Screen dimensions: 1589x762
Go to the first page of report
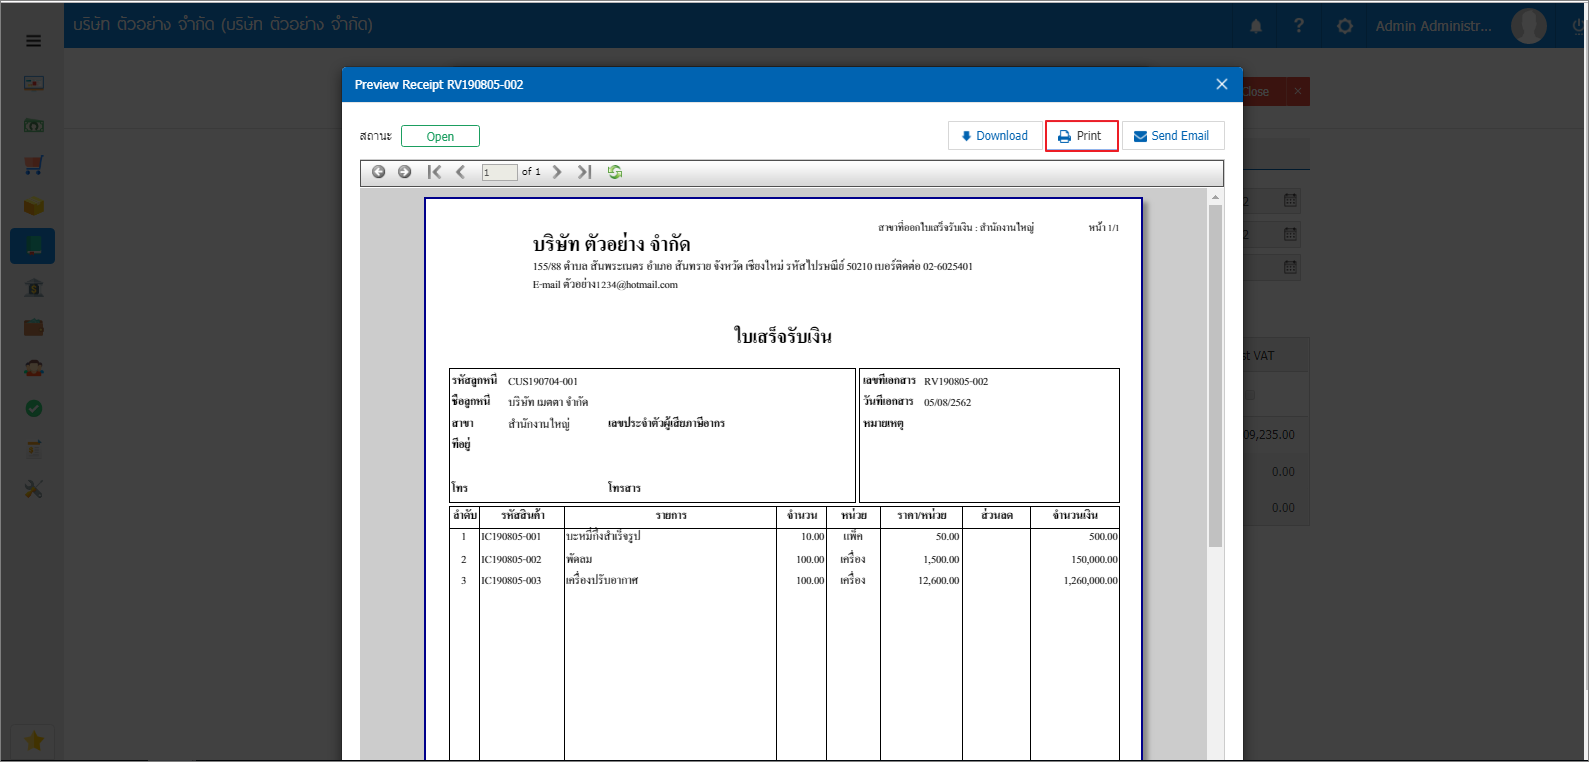coord(434,172)
